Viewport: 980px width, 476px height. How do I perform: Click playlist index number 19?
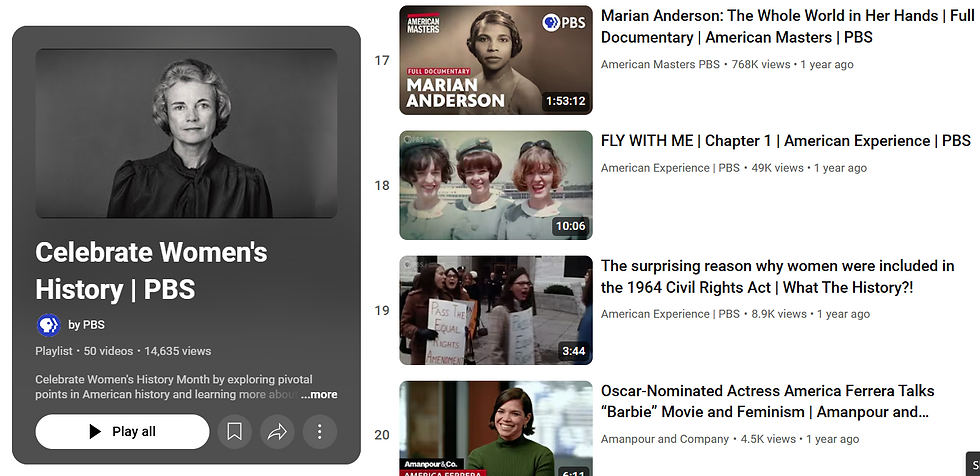[382, 310]
